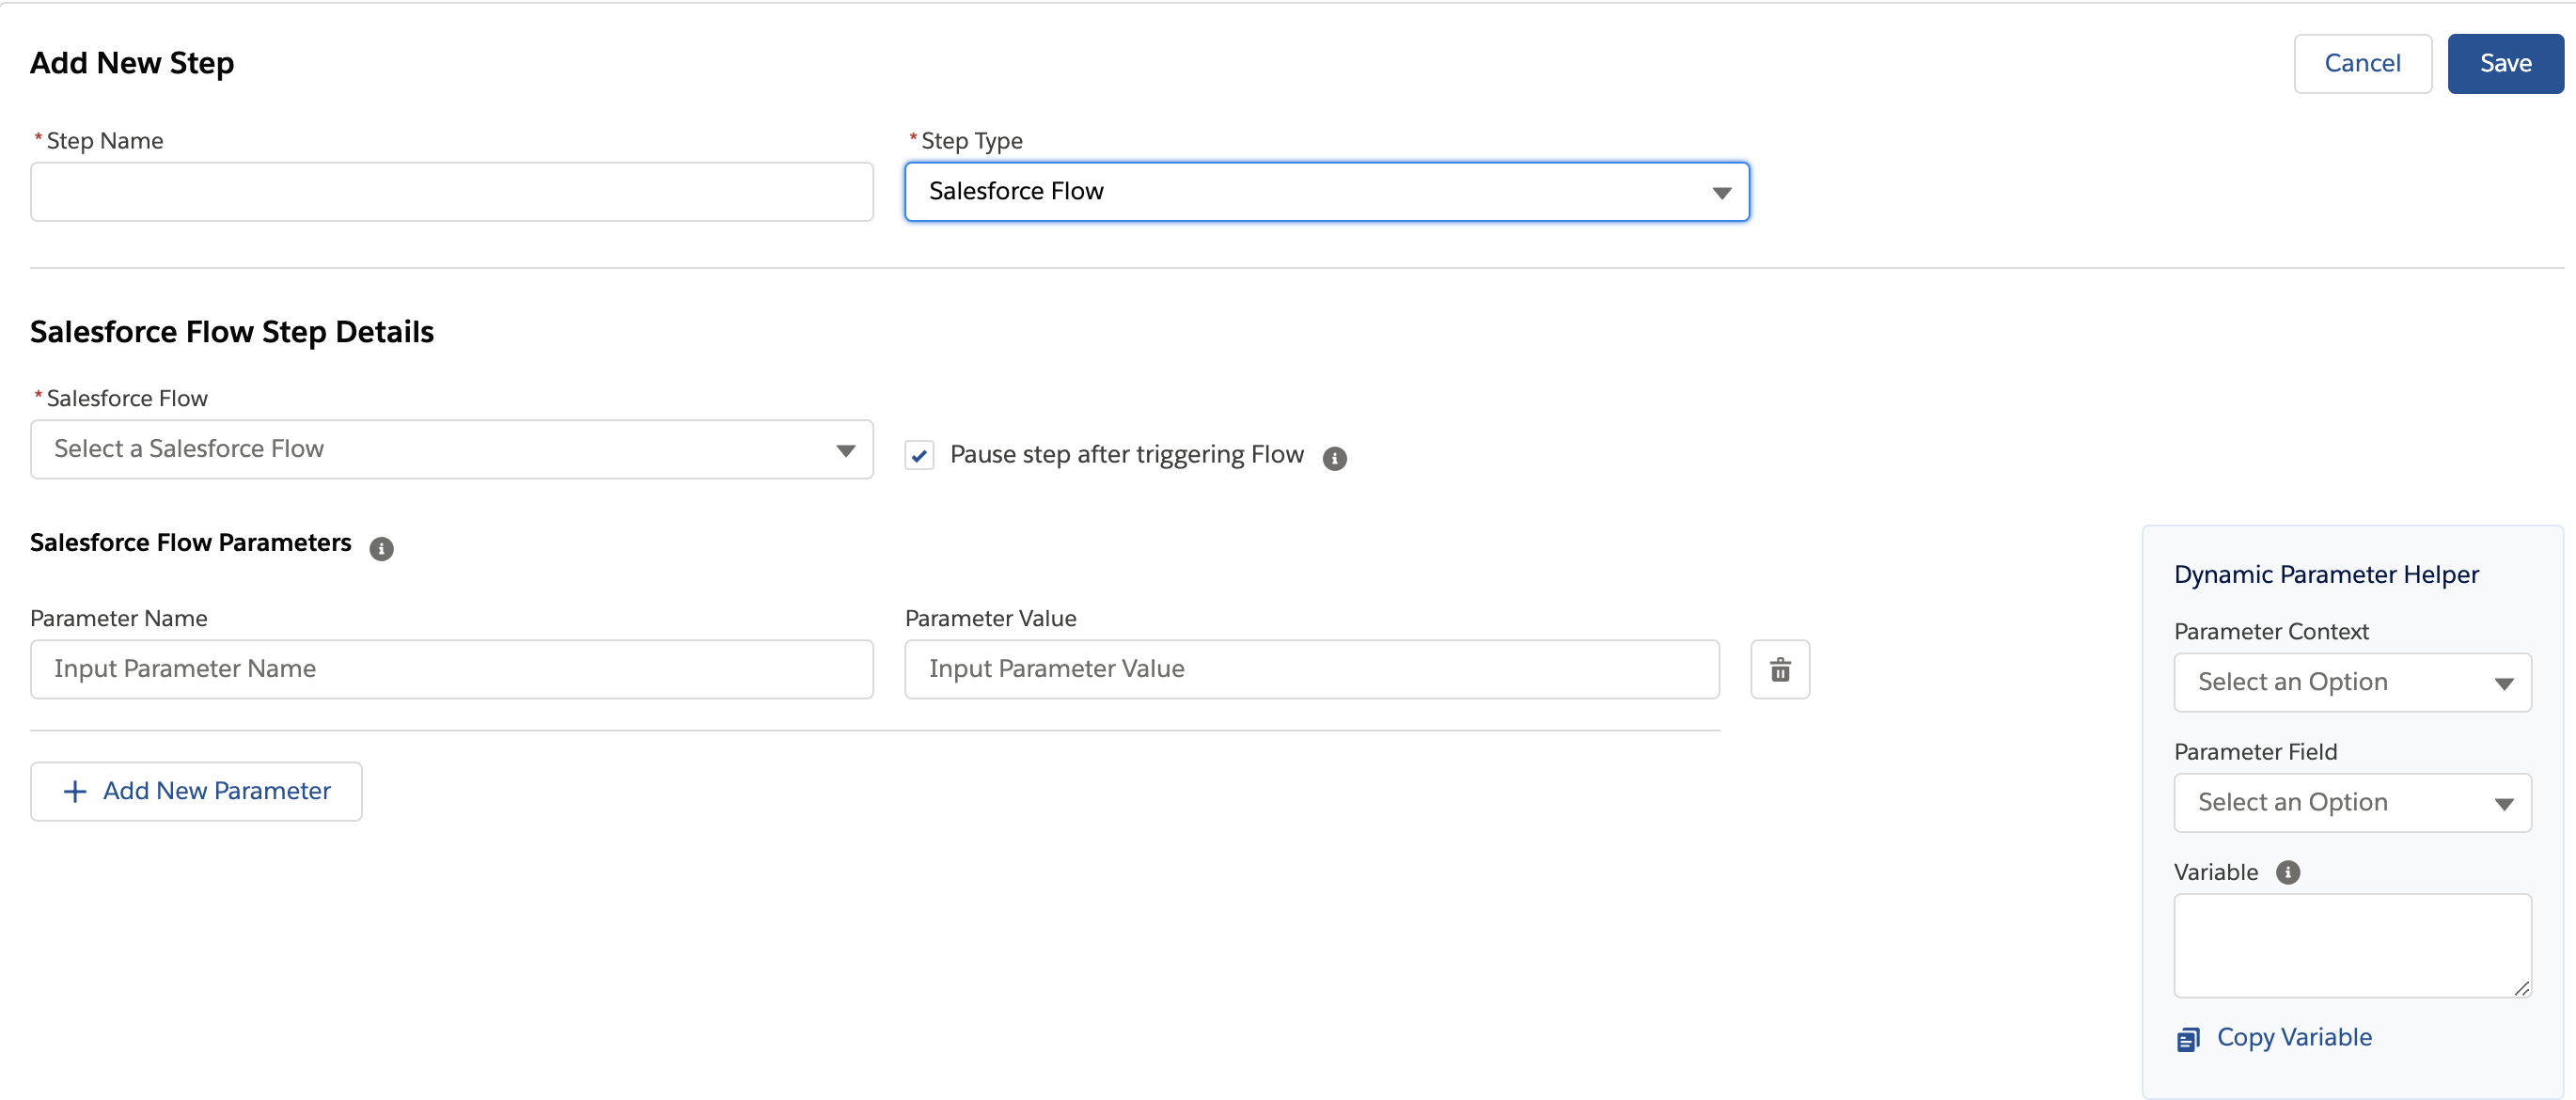Click the Input Parameter Name field

click(x=451, y=669)
